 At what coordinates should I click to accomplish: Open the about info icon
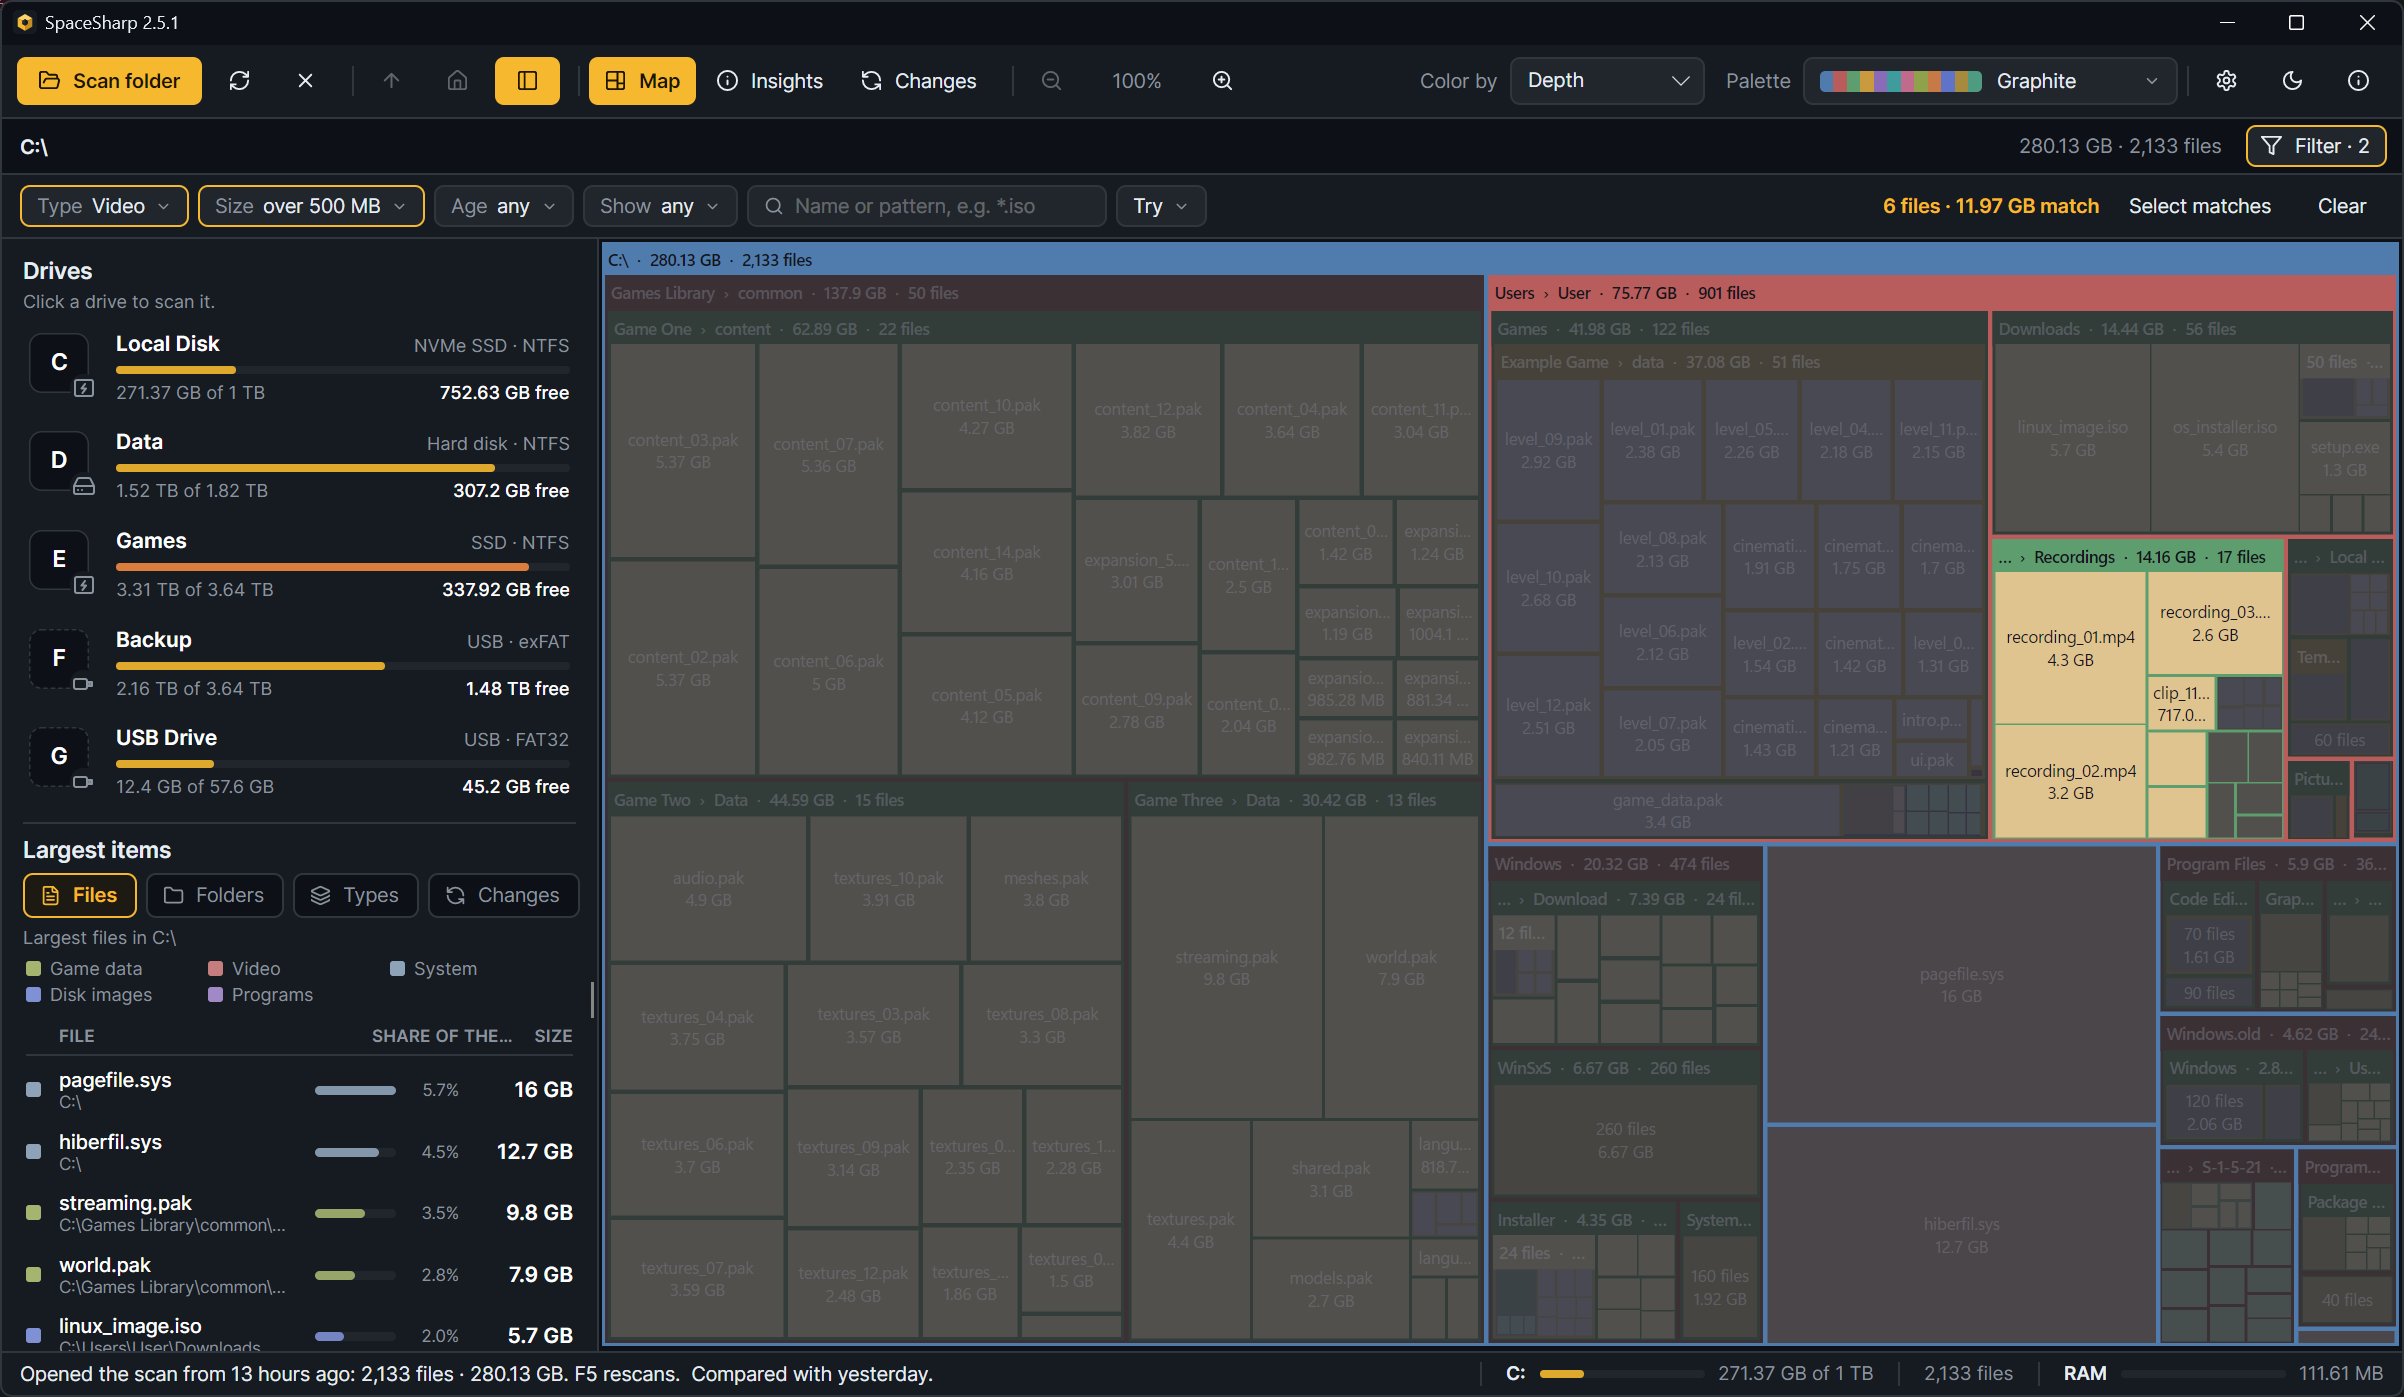[2358, 81]
